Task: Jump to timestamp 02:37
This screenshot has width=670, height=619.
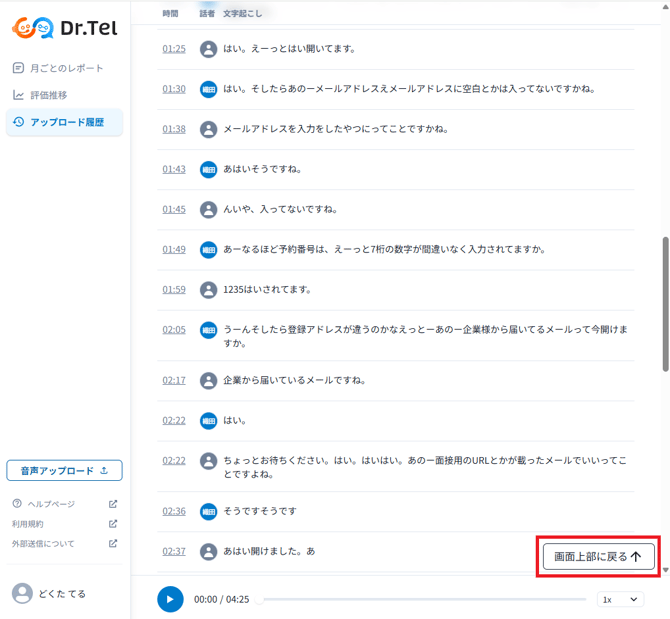Action: pos(174,551)
